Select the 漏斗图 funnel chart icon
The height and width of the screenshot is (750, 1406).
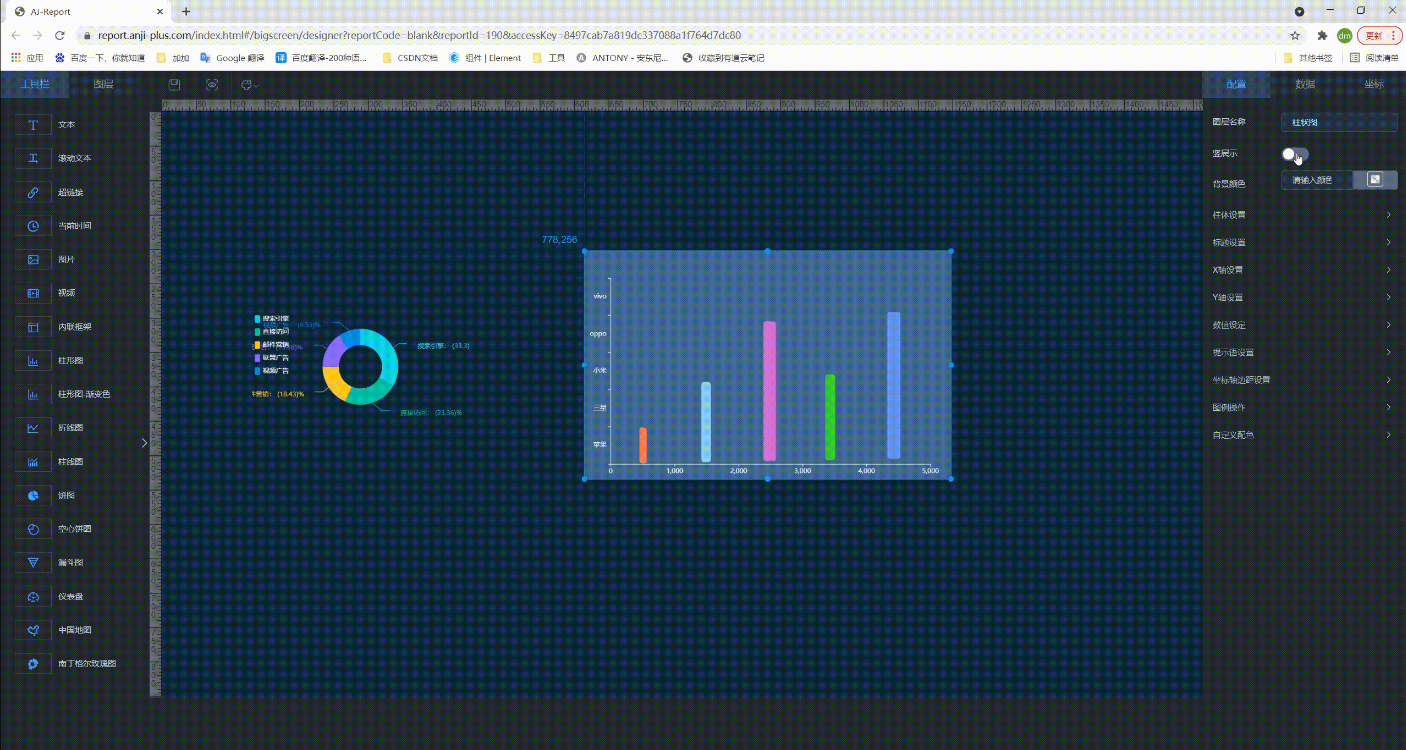[x=33, y=563]
